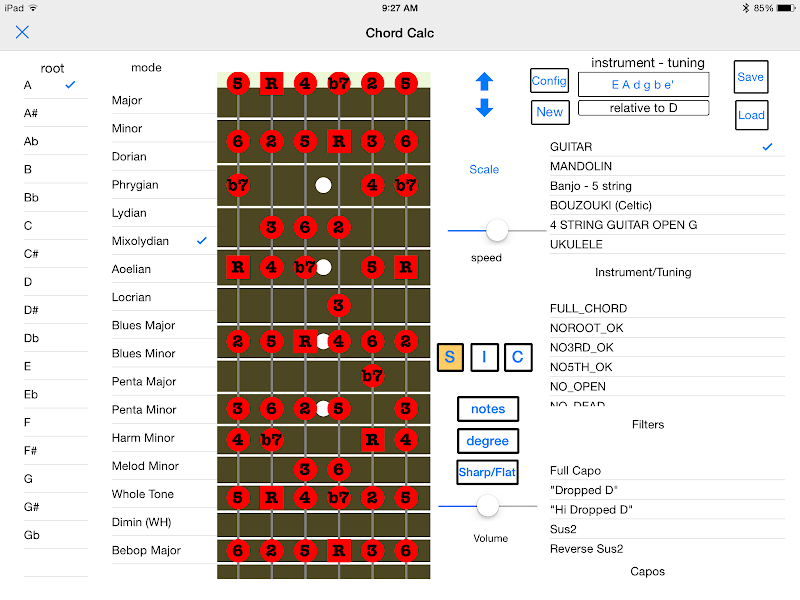The image size is (800, 600).
Task: Select Banjo - 5 string instrument
Action: tap(667, 186)
